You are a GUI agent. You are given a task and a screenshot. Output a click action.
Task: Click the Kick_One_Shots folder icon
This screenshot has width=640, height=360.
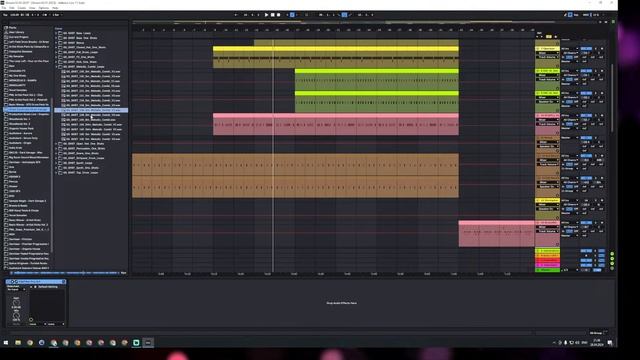click(x=60, y=62)
